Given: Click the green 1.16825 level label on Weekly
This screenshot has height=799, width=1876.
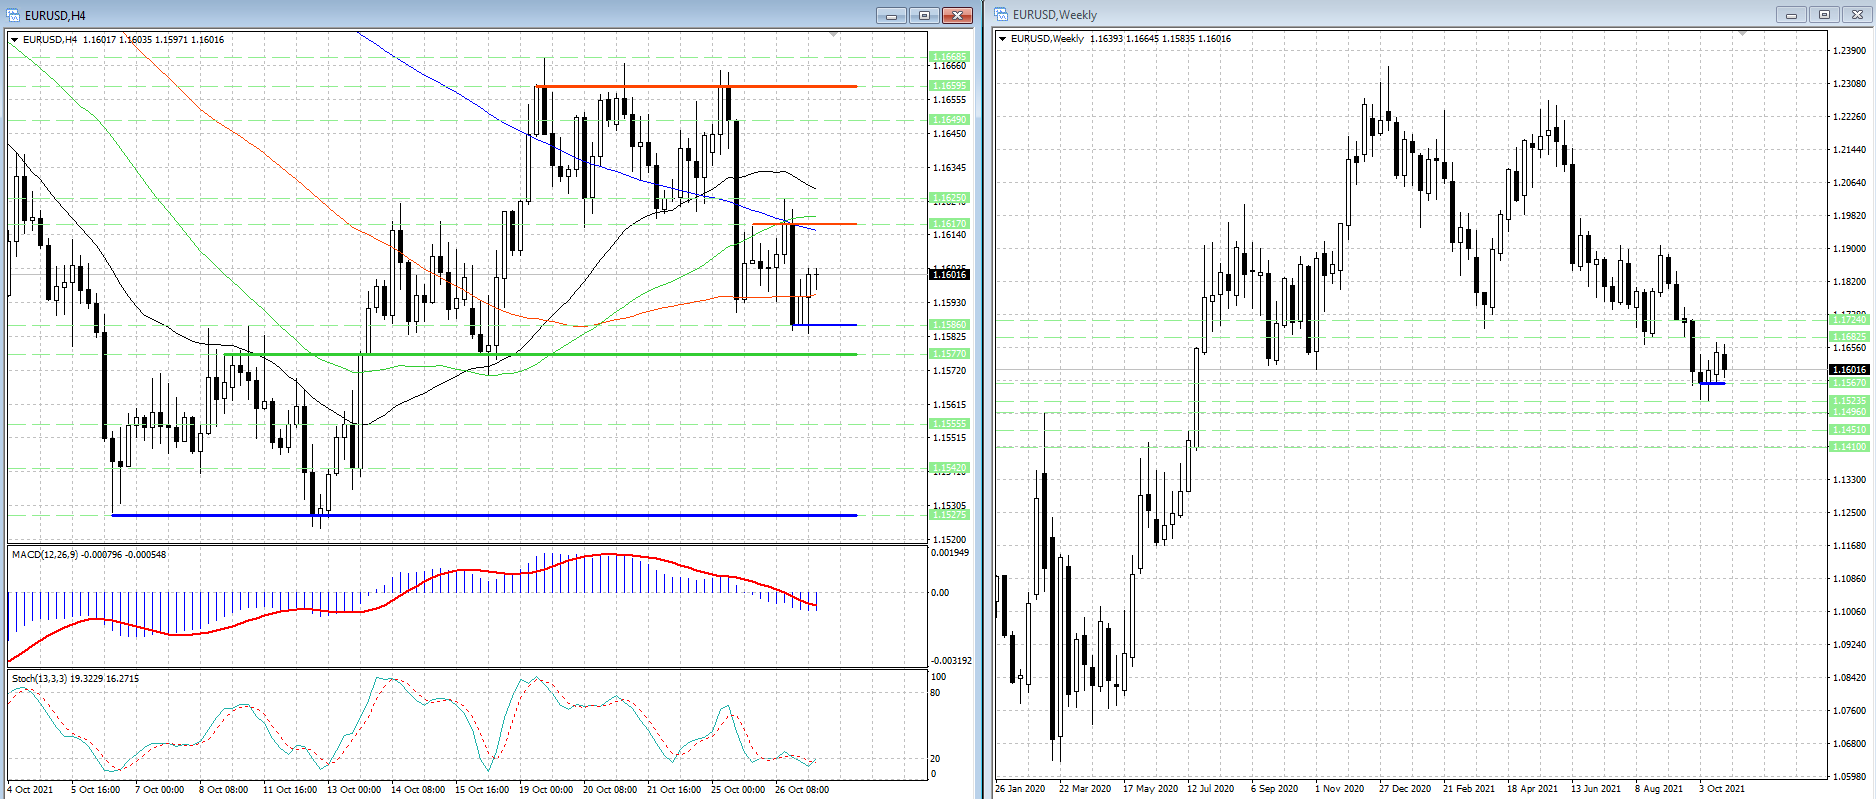Looking at the screenshot, I should (1849, 337).
